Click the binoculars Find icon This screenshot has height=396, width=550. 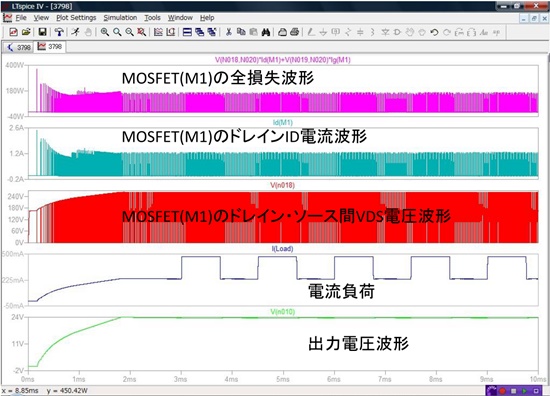(x=266, y=32)
